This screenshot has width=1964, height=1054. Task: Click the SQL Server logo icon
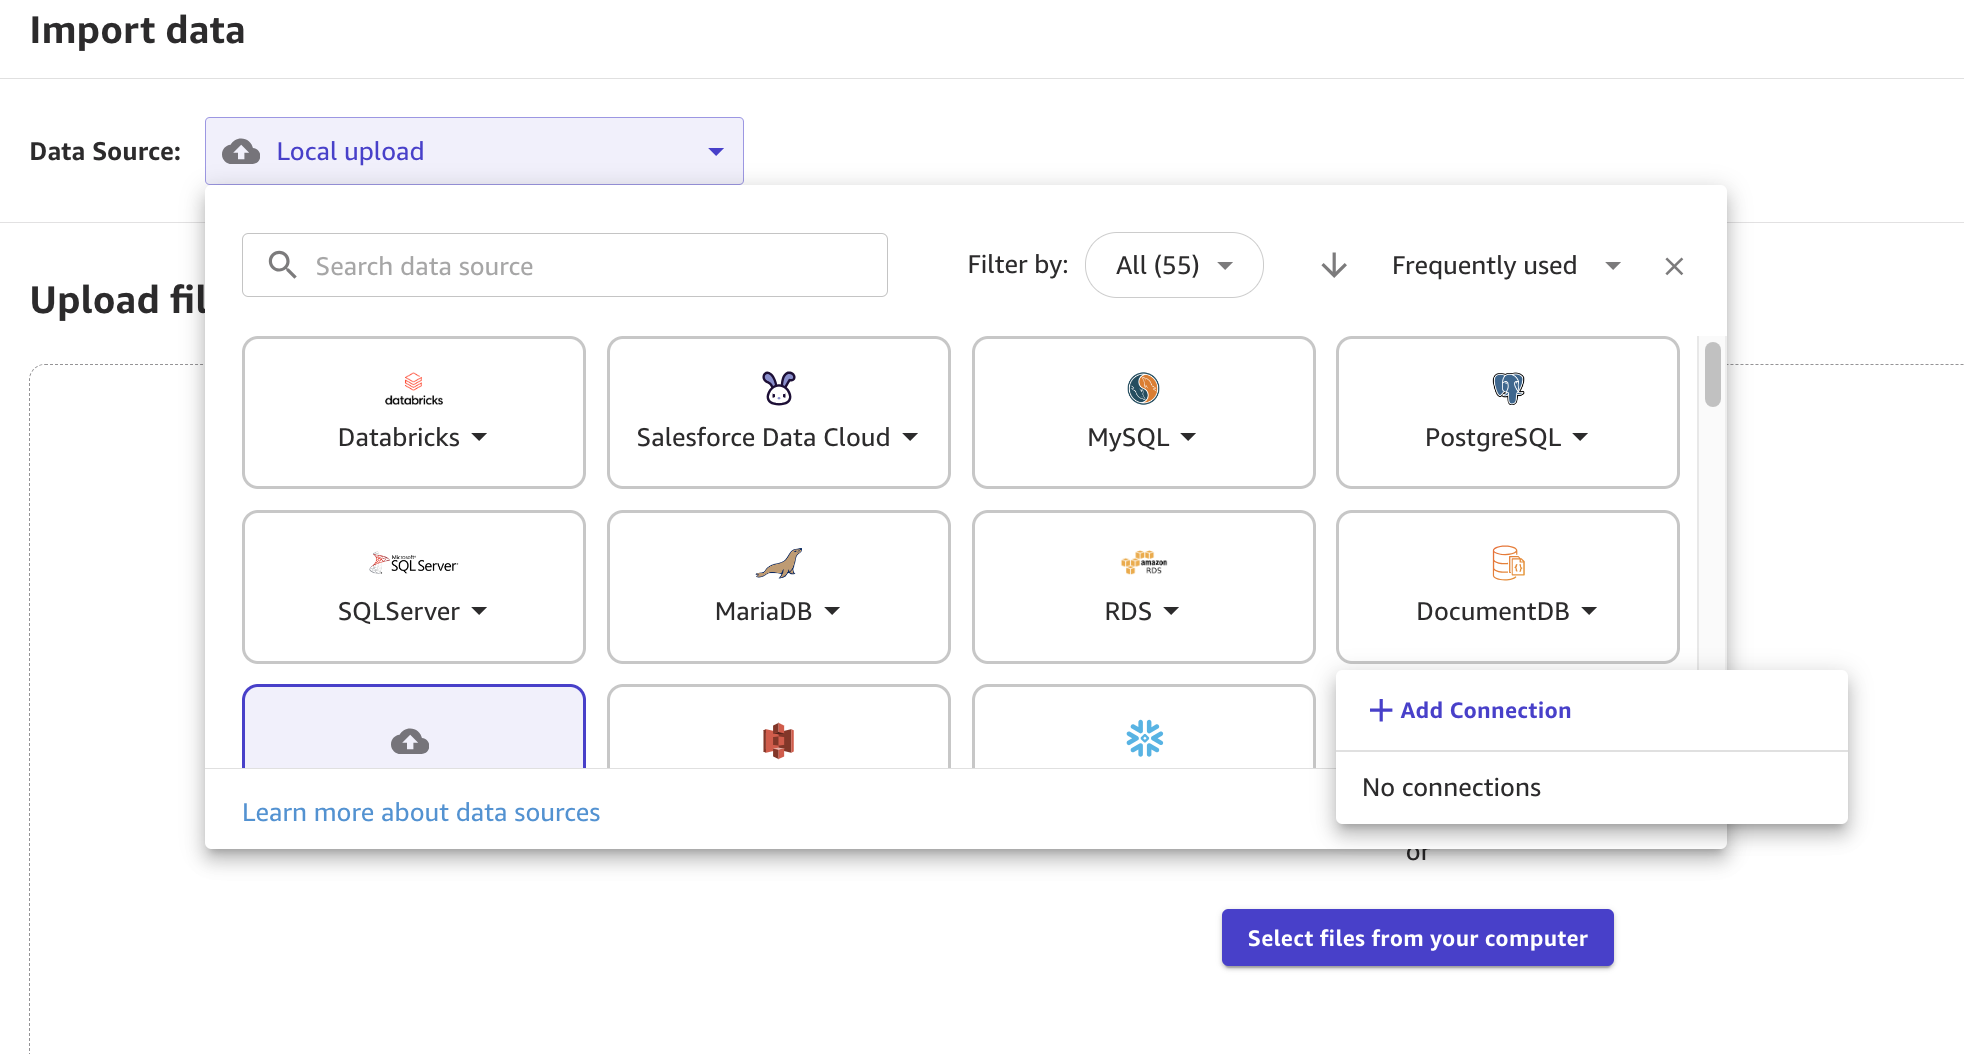tap(413, 563)
